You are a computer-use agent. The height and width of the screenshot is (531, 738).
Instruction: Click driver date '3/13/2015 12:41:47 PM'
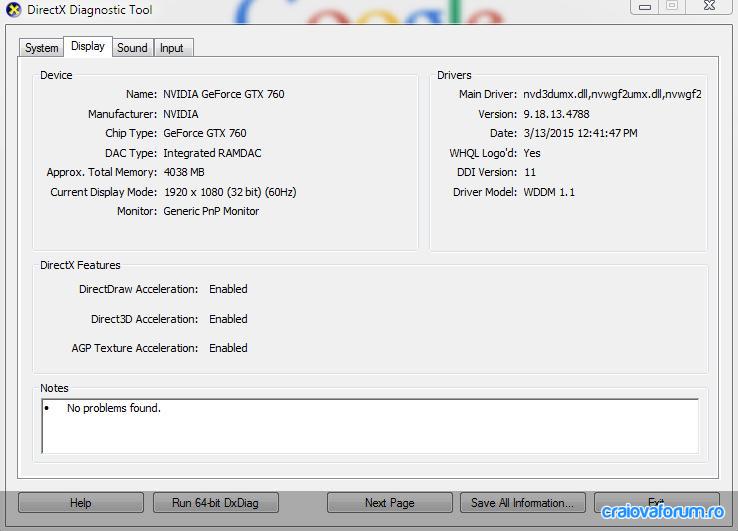click(x=580, y=133)
